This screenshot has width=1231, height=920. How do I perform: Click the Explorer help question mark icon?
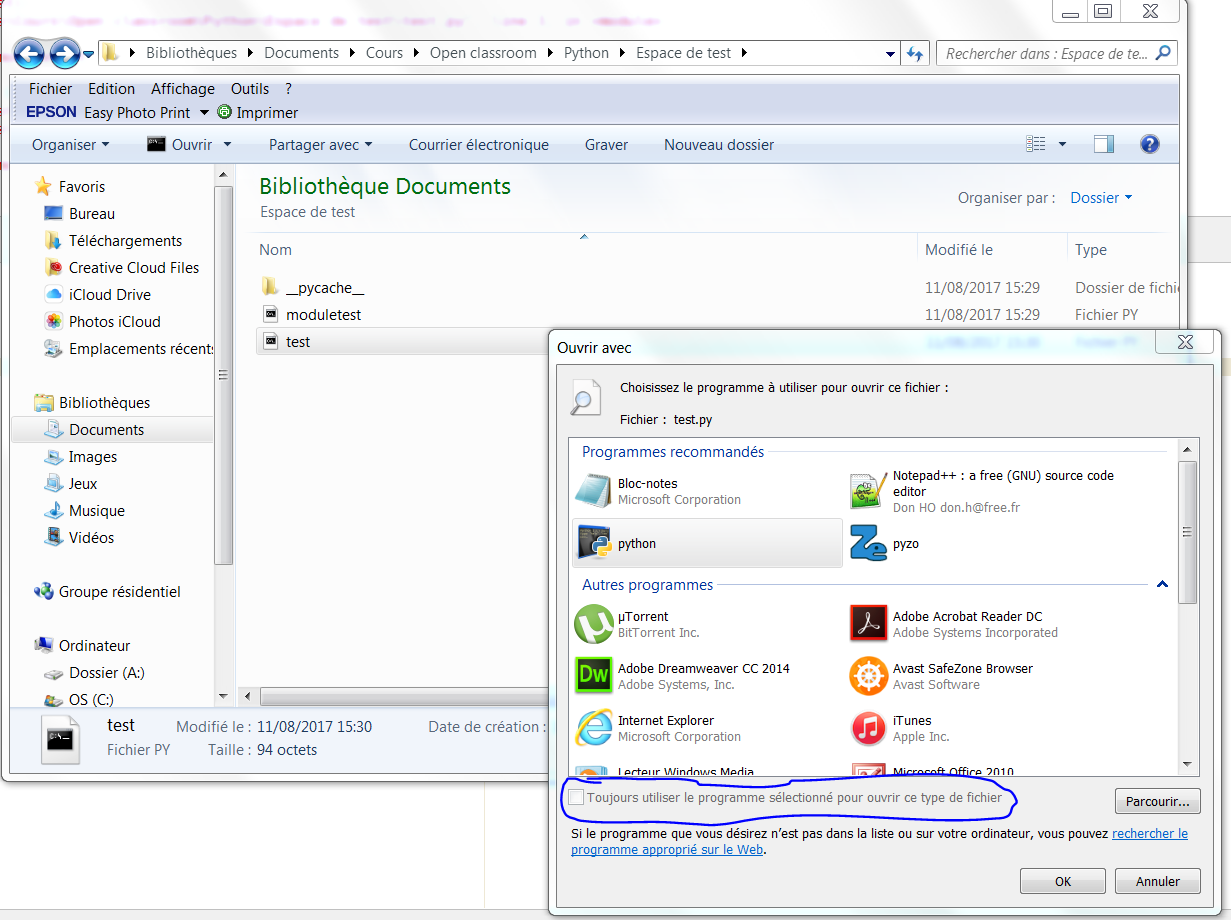1149,145
